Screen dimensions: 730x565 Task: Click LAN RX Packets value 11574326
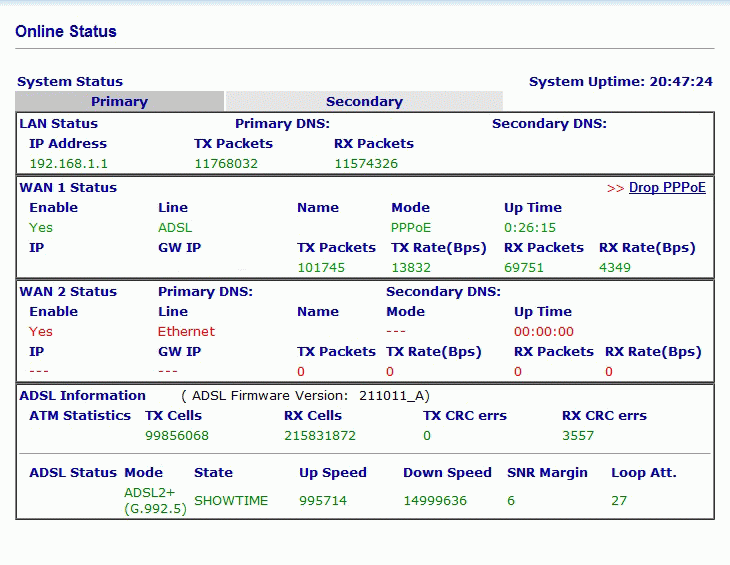pos(366,164)
